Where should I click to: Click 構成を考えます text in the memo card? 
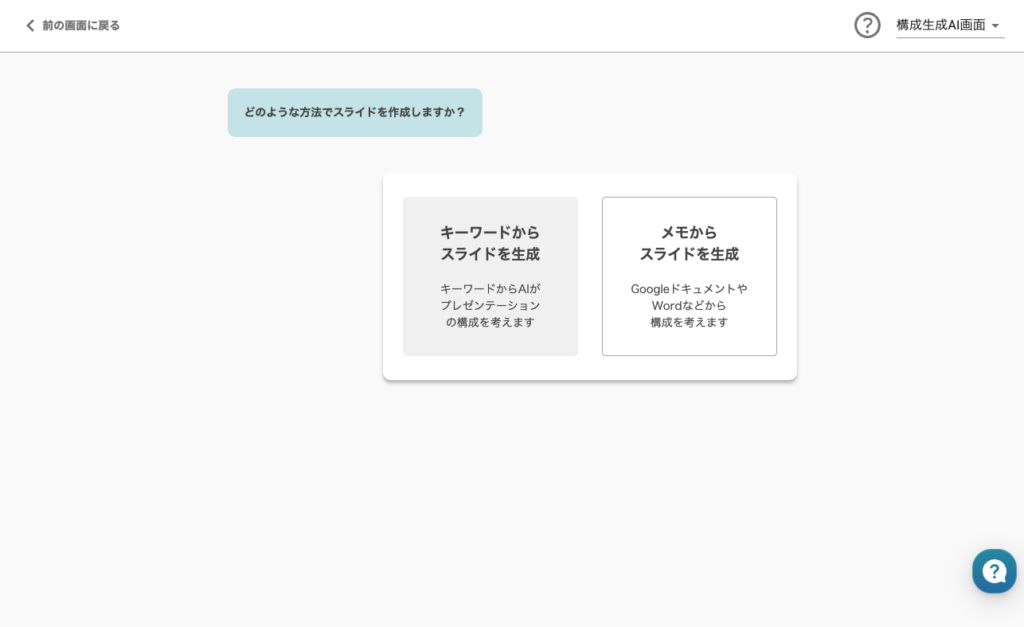pos(689,322)
